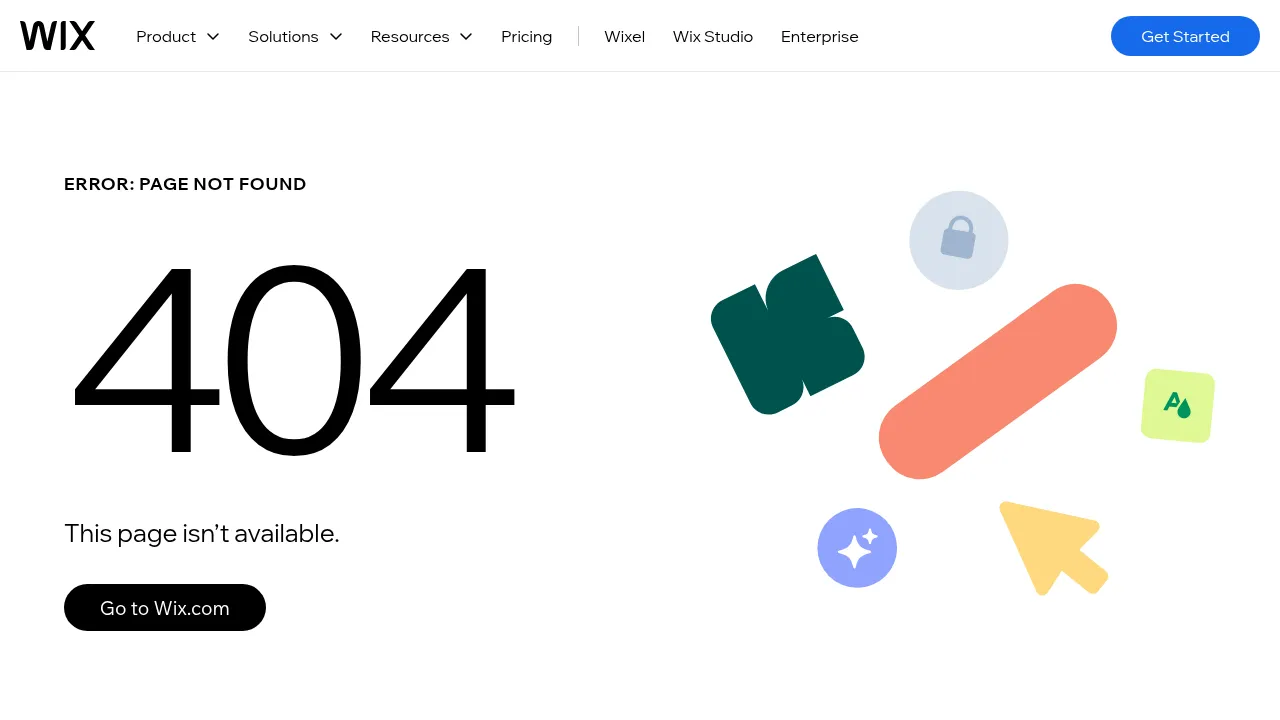Click the Wix logo in the header
The width and height of the screenshot is (1280, 720).
click(x=57, y=36)
